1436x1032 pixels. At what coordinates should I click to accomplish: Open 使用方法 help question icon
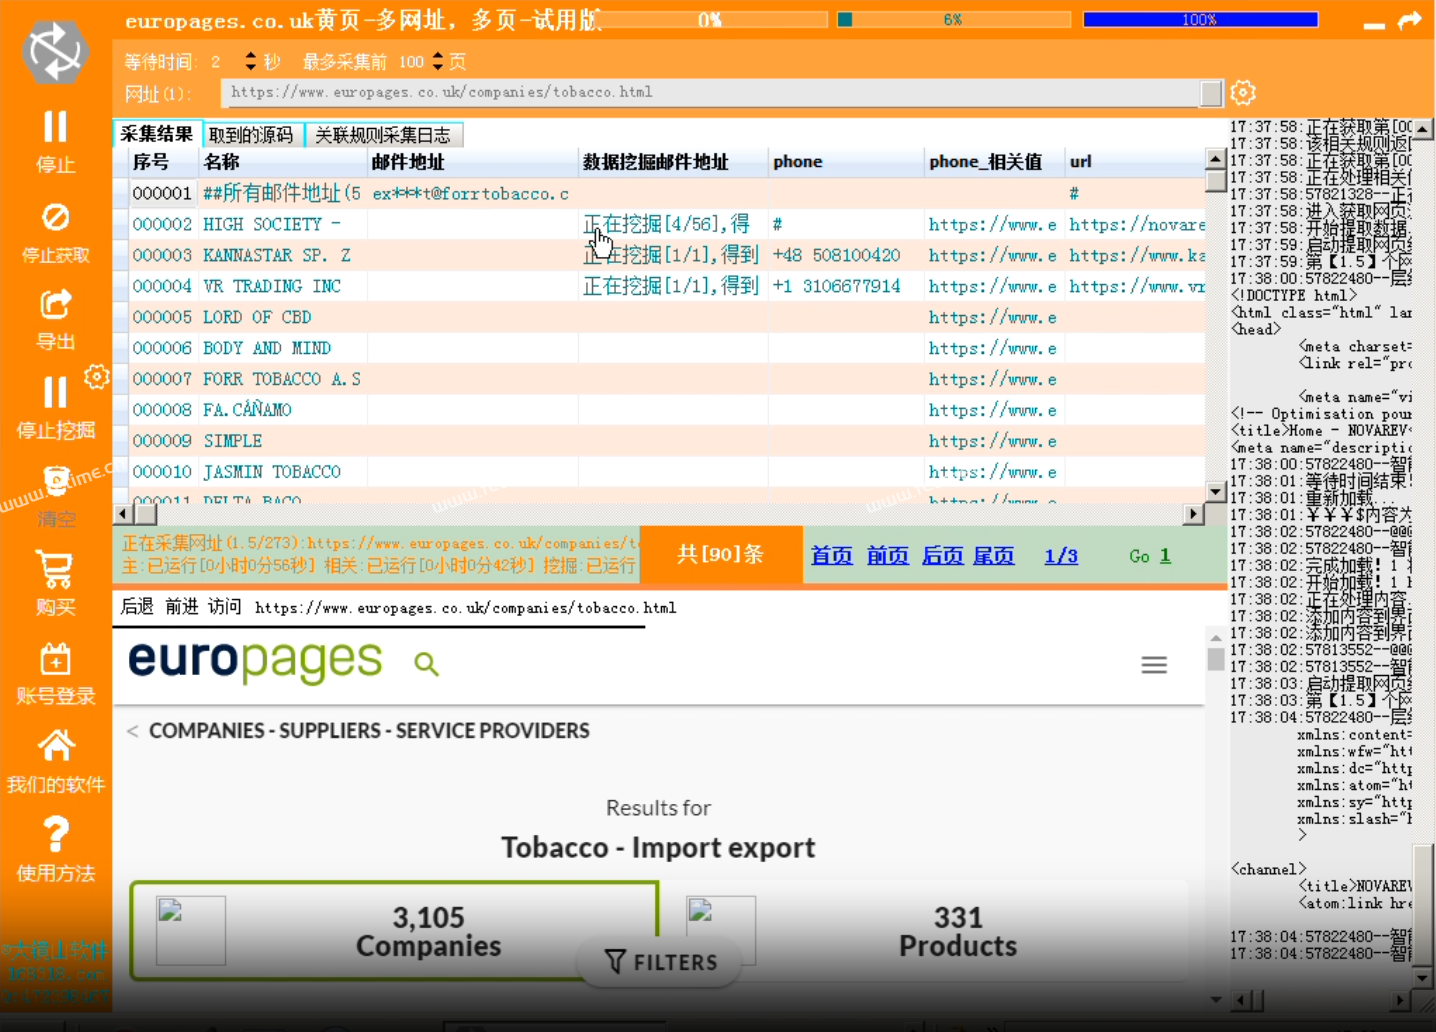coord(56,834)
